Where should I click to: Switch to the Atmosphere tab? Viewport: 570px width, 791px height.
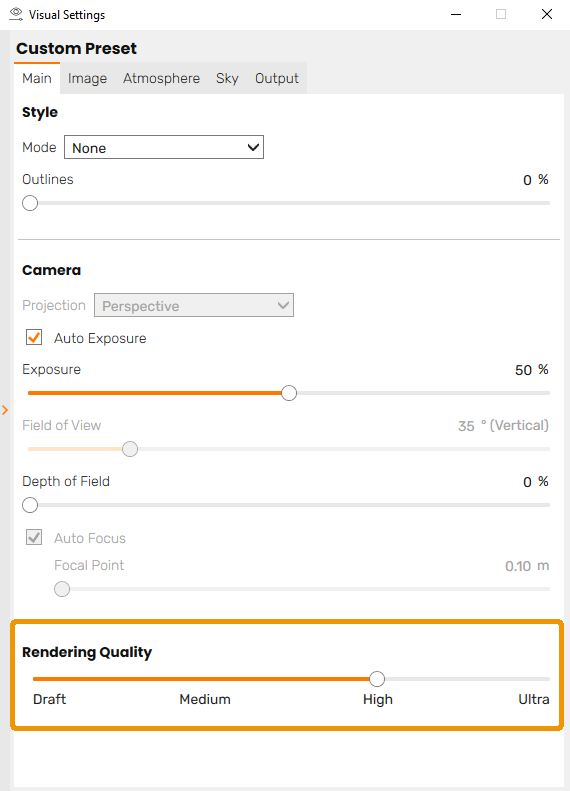pos(161,79)
